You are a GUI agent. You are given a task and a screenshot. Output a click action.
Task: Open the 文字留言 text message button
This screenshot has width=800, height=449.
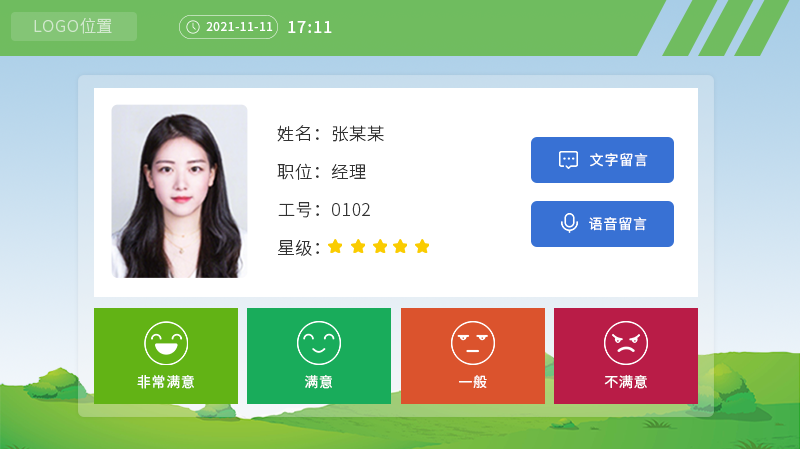point(602,160)
